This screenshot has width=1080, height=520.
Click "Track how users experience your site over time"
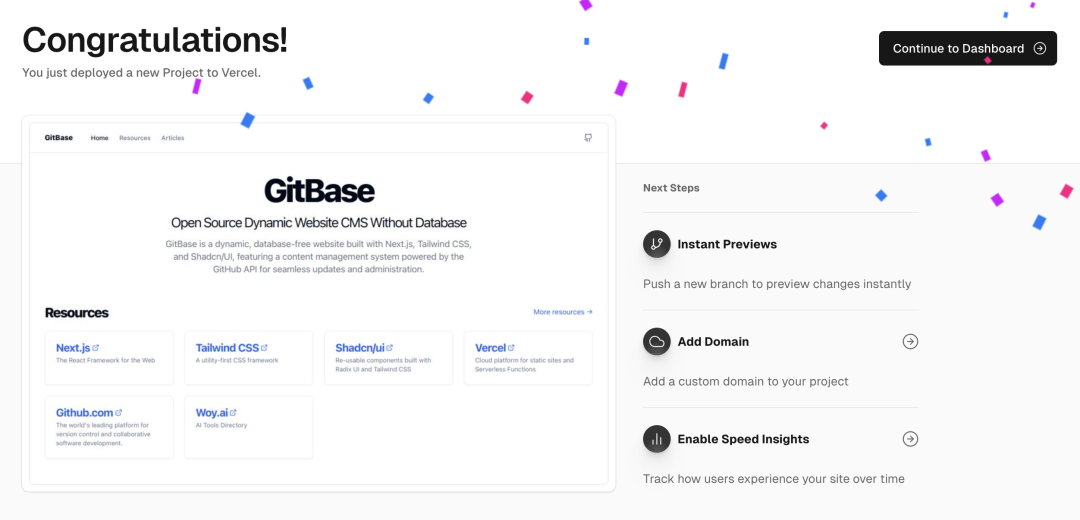click(x=773, y=479)
